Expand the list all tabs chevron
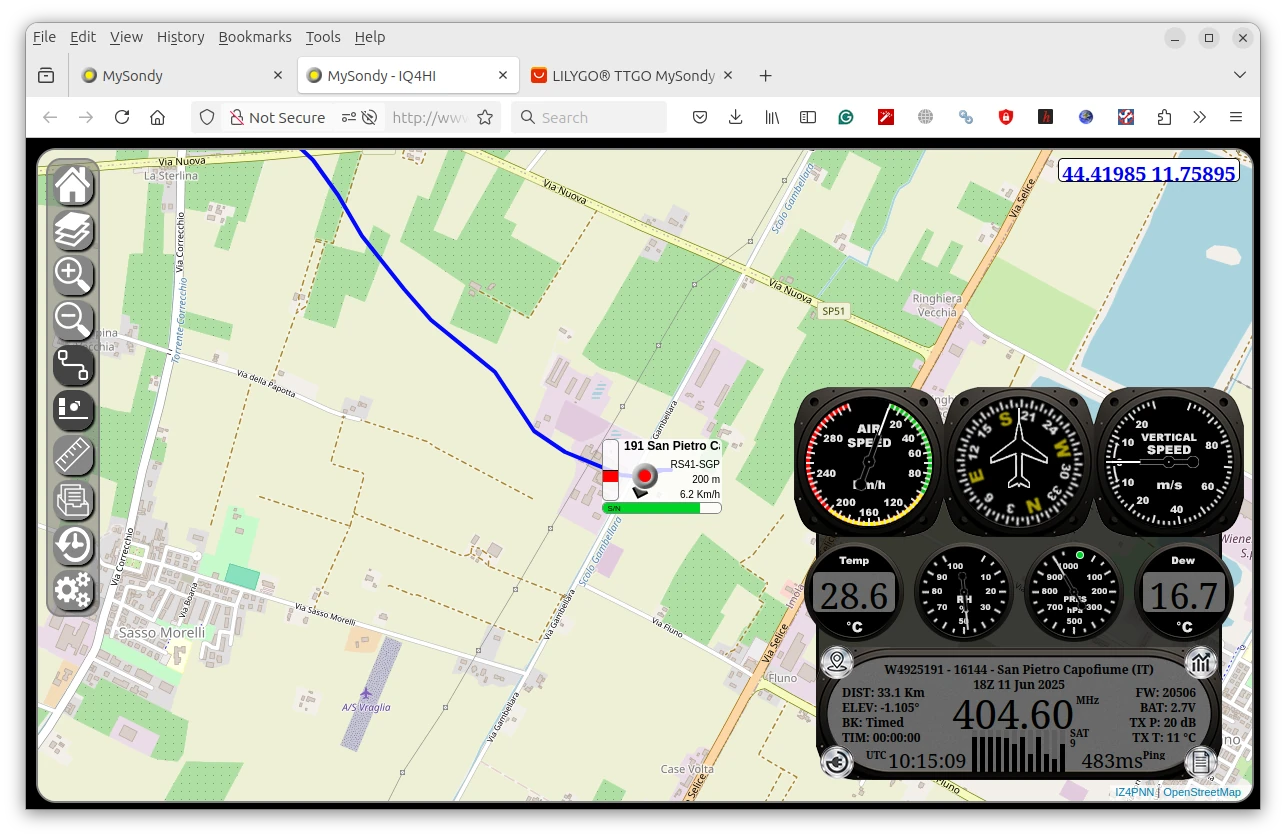 tap(1240, 76)
